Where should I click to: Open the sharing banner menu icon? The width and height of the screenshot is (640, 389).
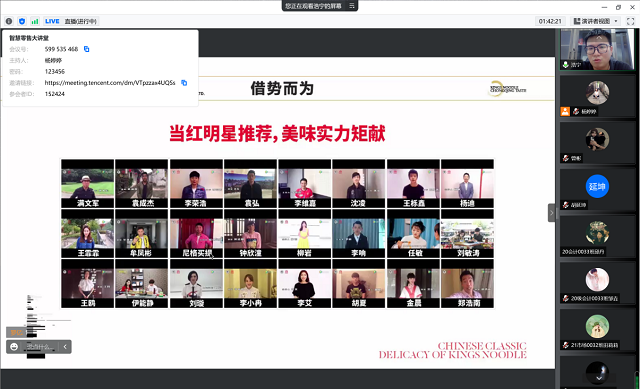pos(351,6)
